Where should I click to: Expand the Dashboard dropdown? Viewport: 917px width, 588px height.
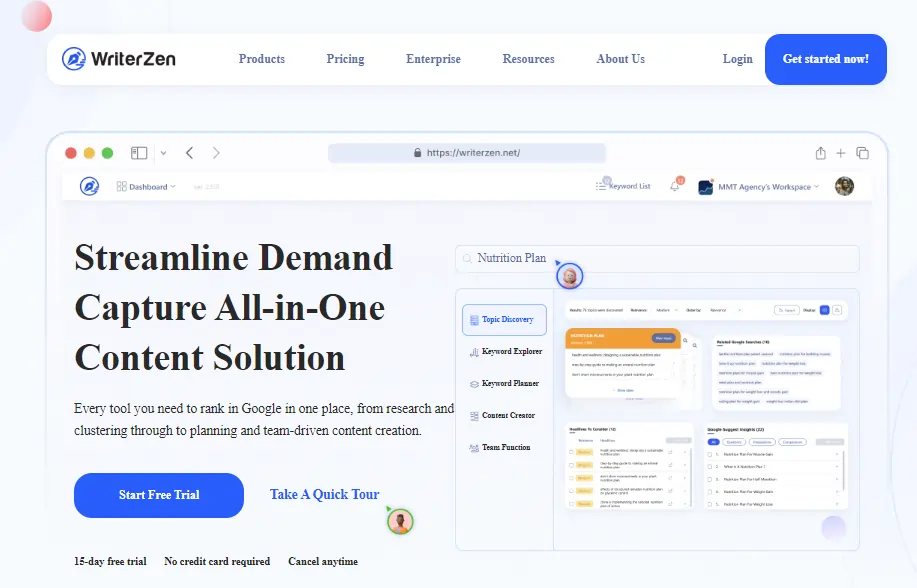148,186
